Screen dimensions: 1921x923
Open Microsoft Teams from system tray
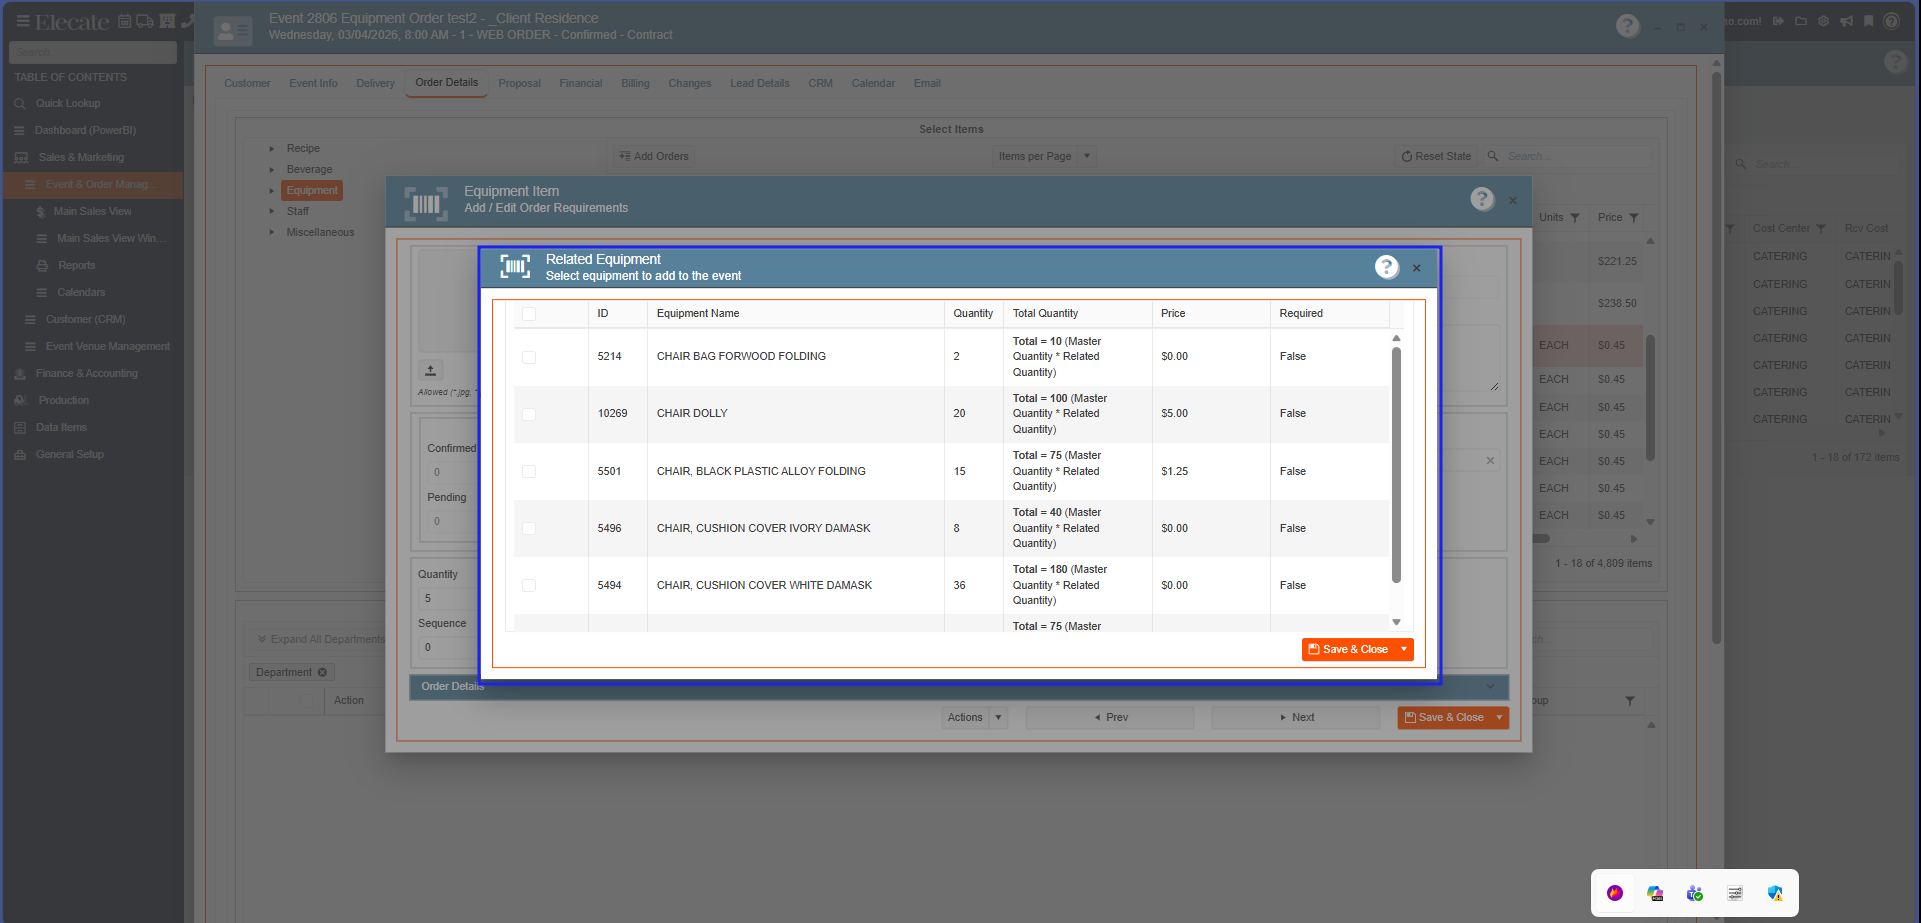coord(1694,893)
